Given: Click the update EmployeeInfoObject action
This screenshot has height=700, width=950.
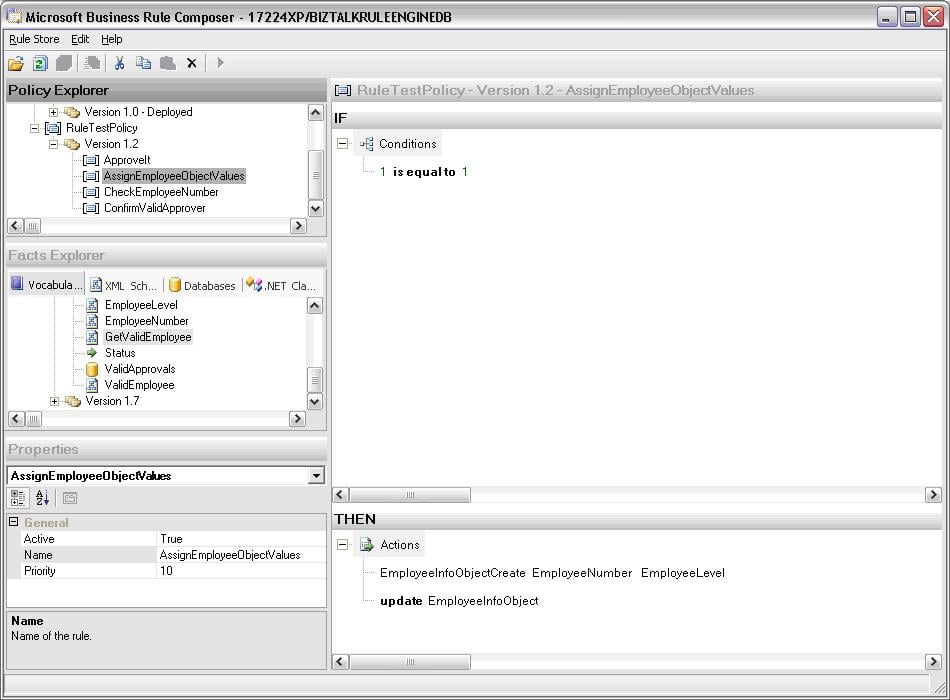Looking at the screenshot, I should click(459, 601).
